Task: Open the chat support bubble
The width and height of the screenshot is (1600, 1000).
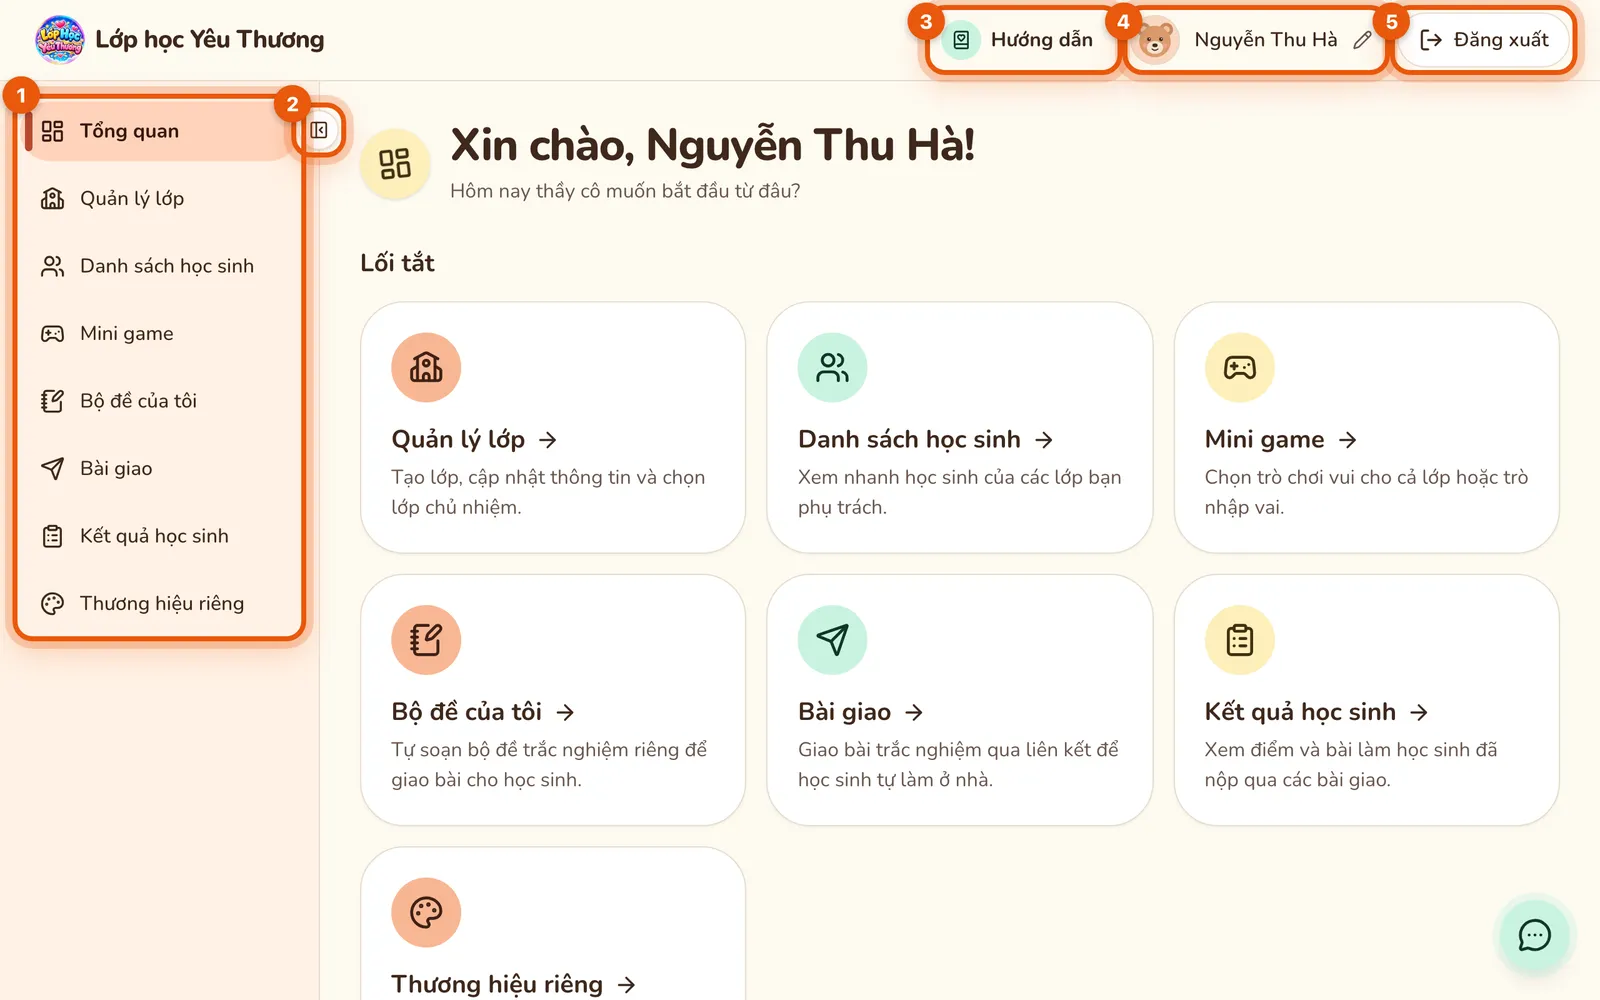Action: point(1534,935)
